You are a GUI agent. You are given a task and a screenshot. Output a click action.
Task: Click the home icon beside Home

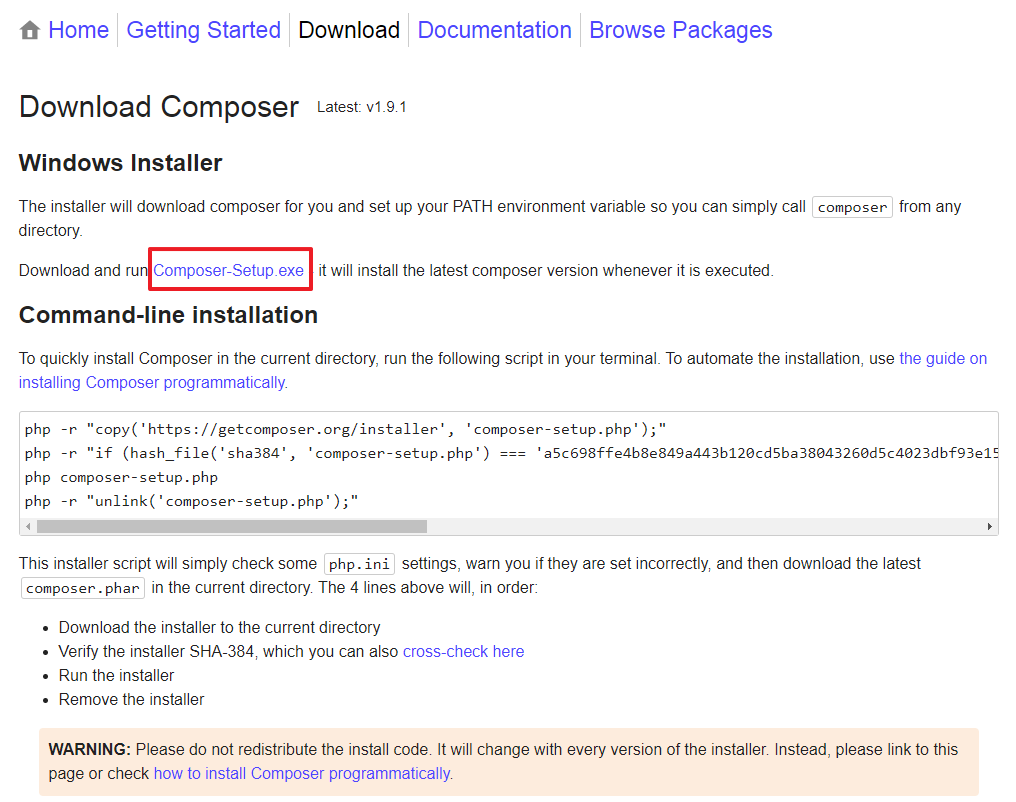click(30, 30)
